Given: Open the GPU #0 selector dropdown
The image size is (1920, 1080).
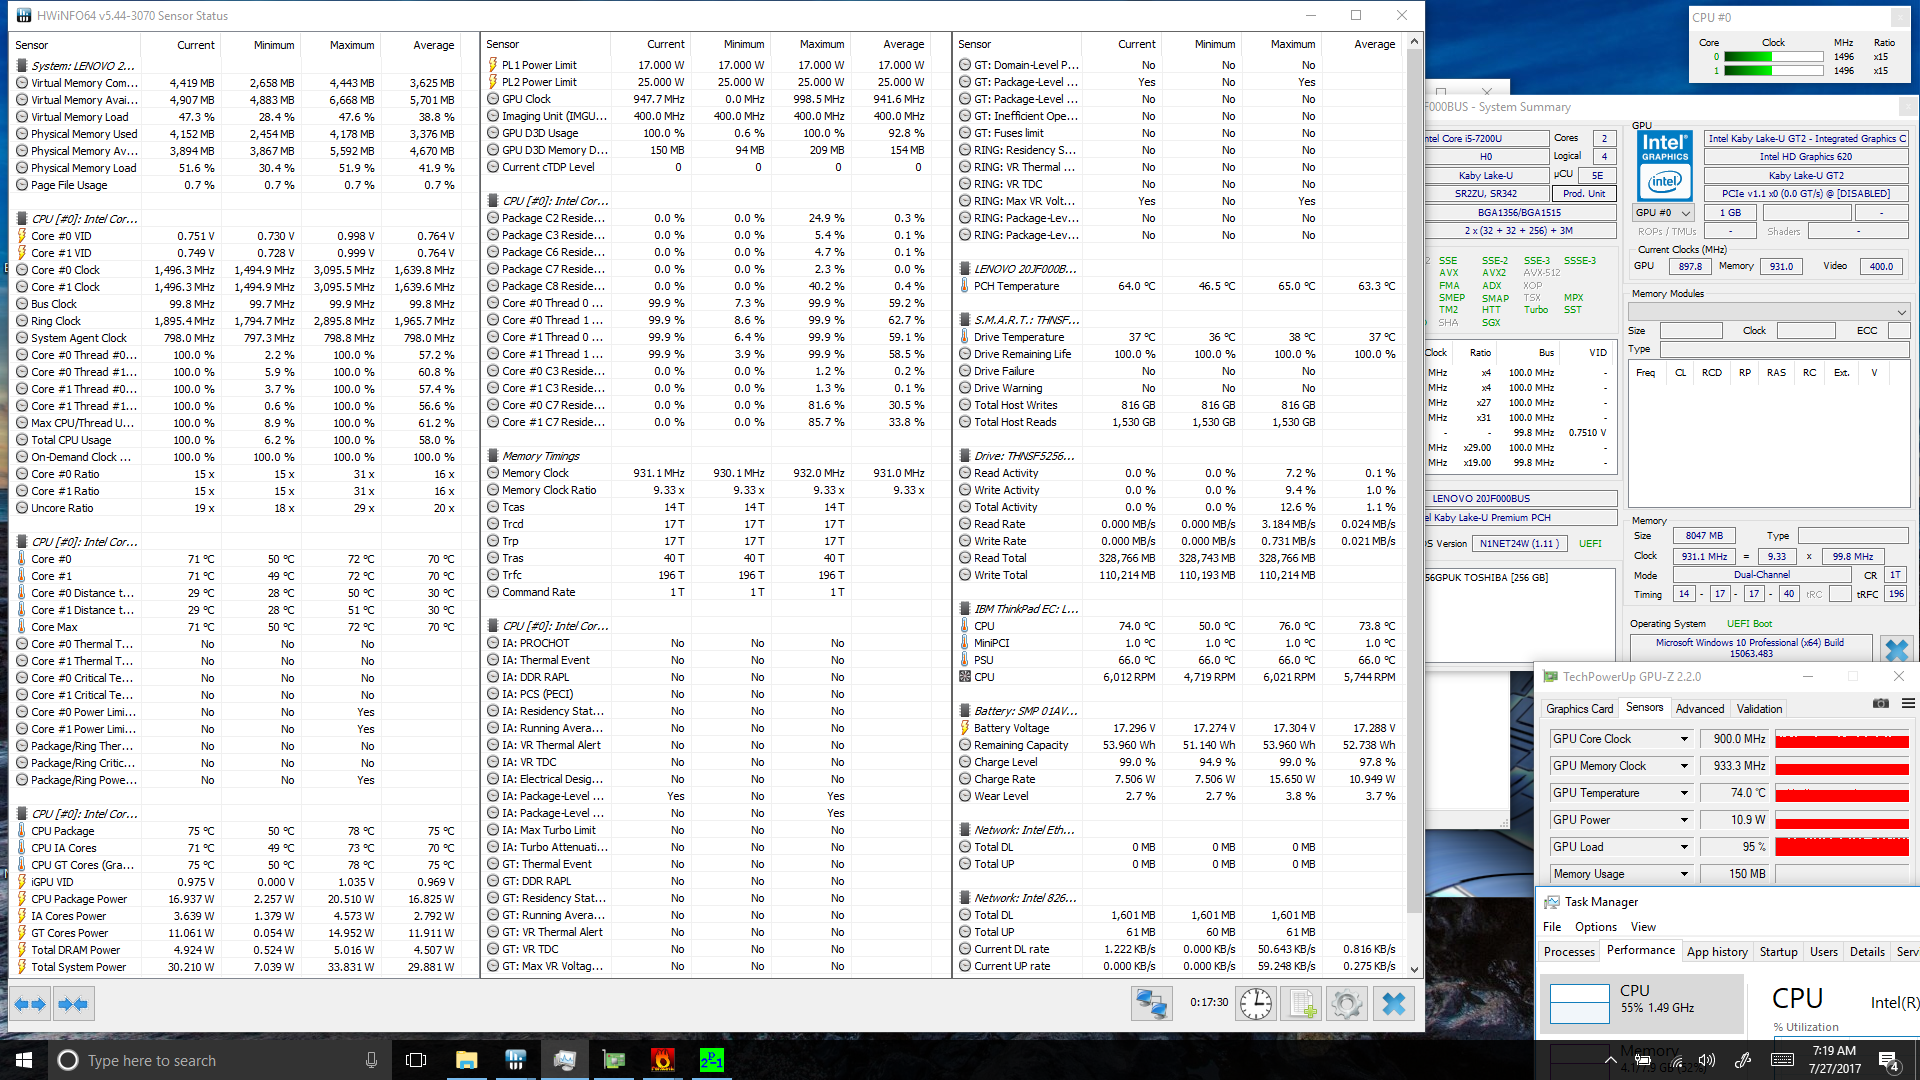Looking at the screenshot, I should (1663, 213).
